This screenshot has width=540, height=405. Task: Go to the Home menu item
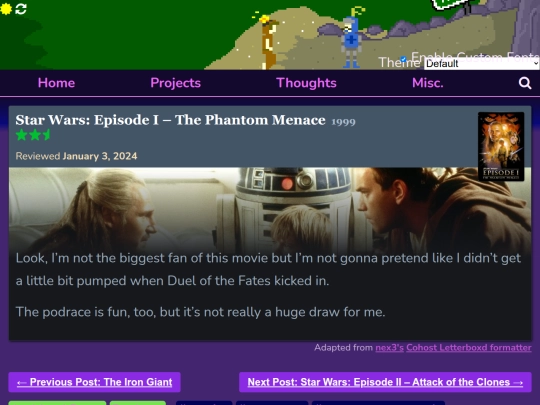tap(56, 83)
